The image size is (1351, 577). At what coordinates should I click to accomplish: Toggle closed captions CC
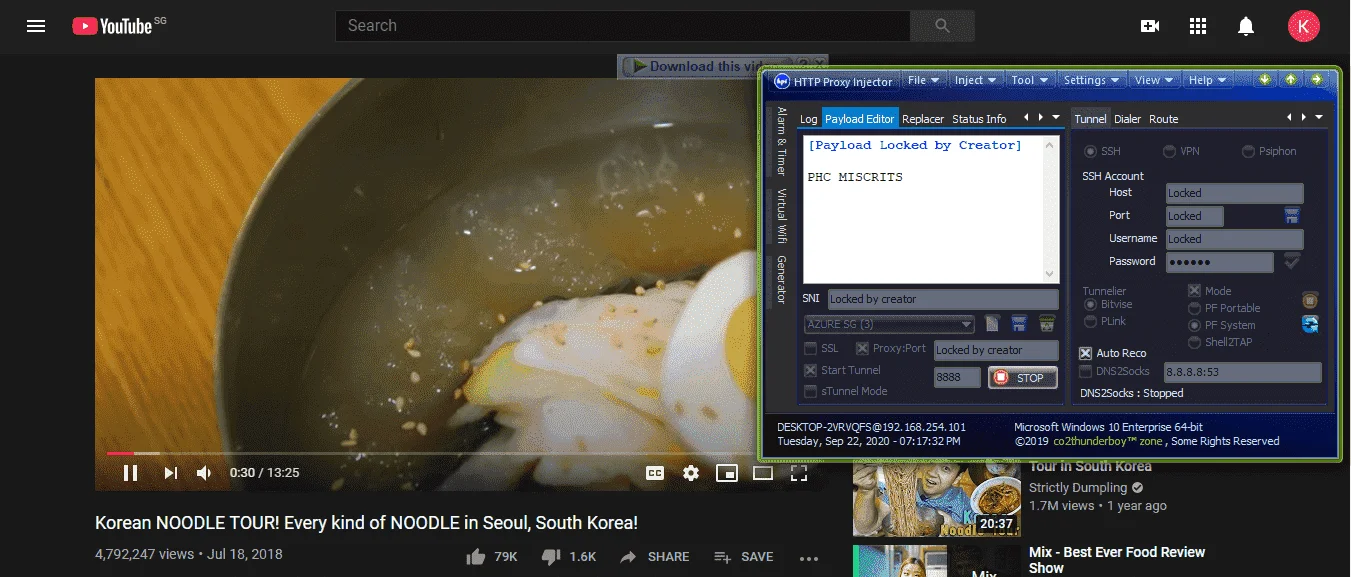(x=655, y=473)
